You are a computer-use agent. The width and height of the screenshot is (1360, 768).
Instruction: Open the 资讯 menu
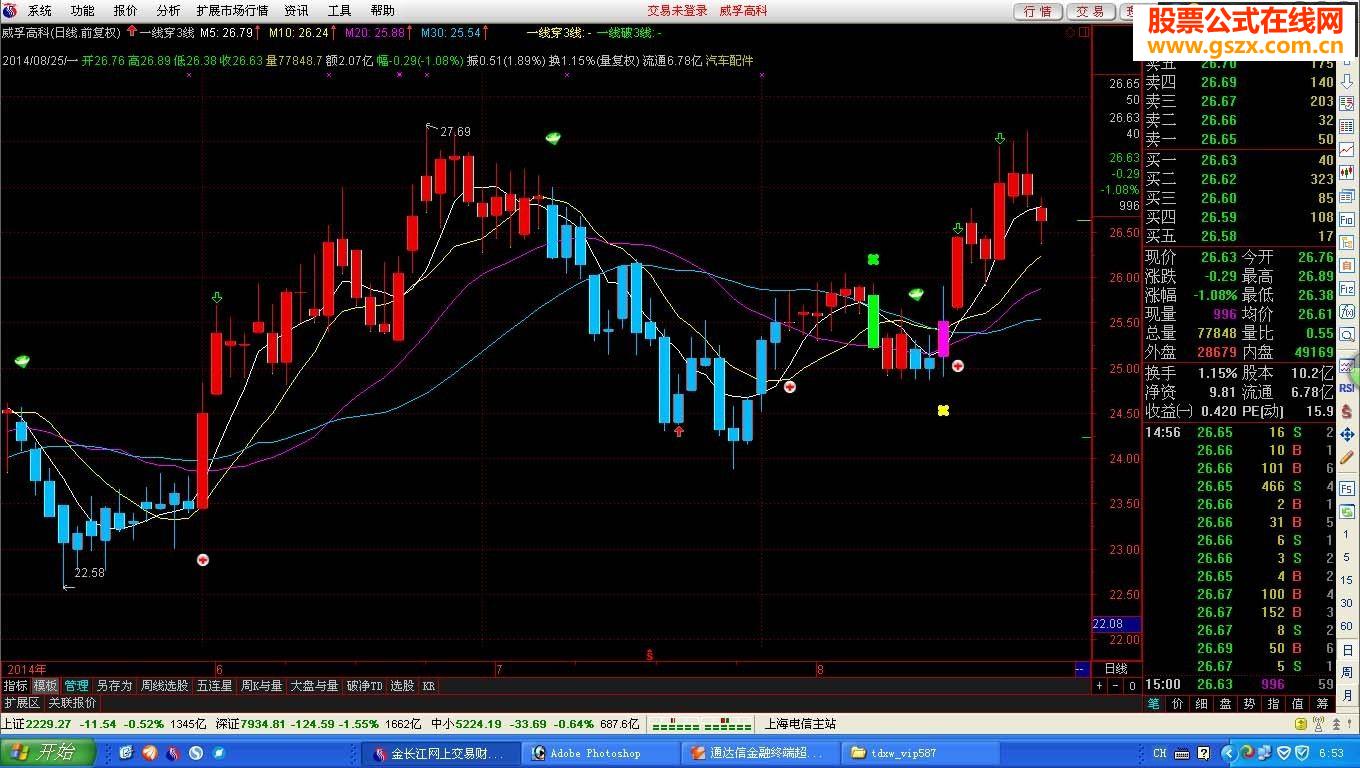(297, 10)
